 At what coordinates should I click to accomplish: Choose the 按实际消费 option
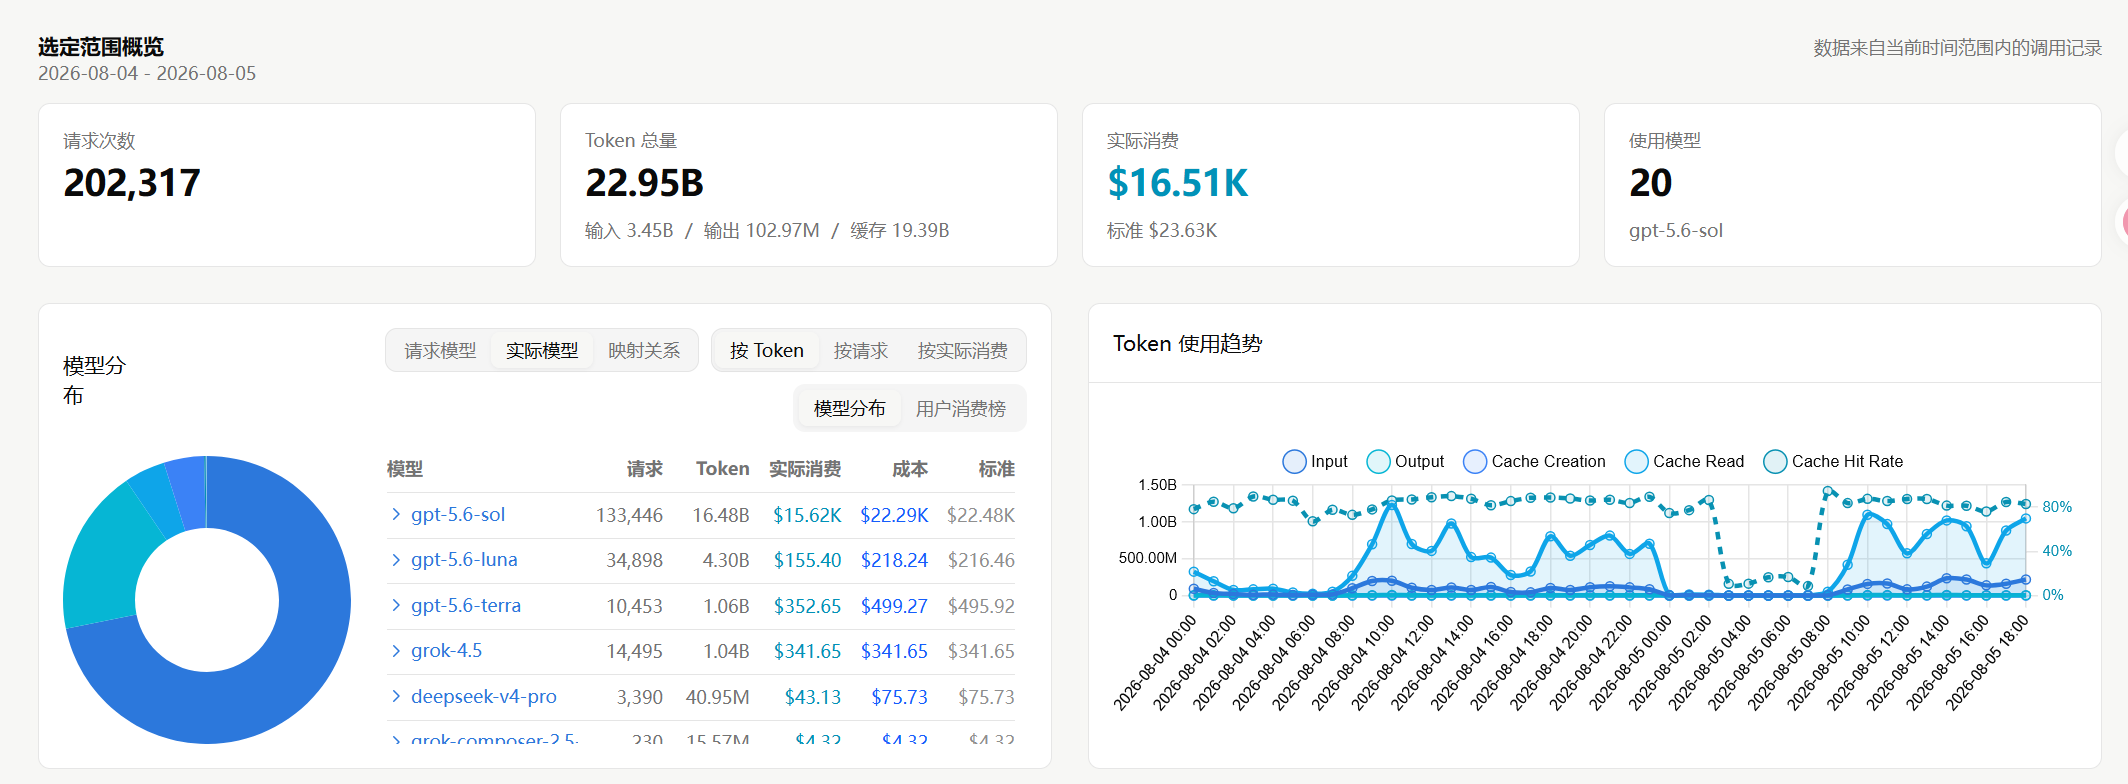[x=963, y=351]
